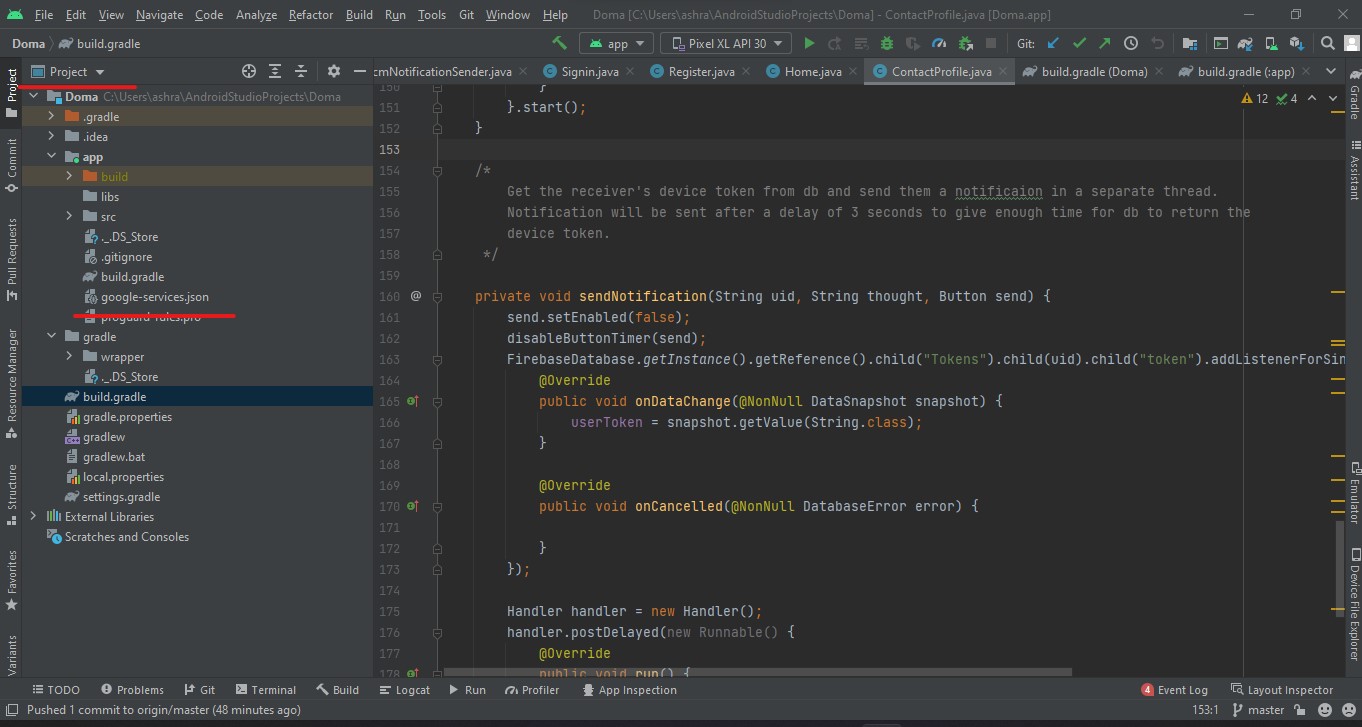This screenshot has width=1362, height=727.
Task: Click Git commit green checkmark
Action: pyautogui.click(x=1079, y=43)
